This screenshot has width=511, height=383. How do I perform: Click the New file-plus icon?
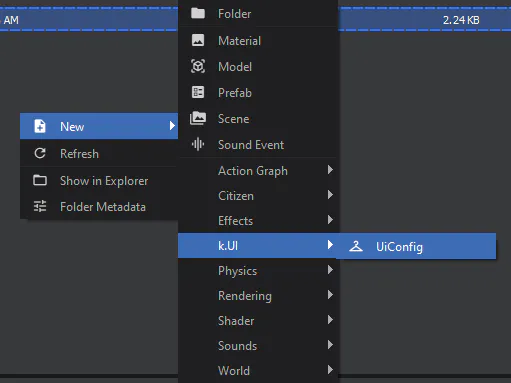(40, 126)
